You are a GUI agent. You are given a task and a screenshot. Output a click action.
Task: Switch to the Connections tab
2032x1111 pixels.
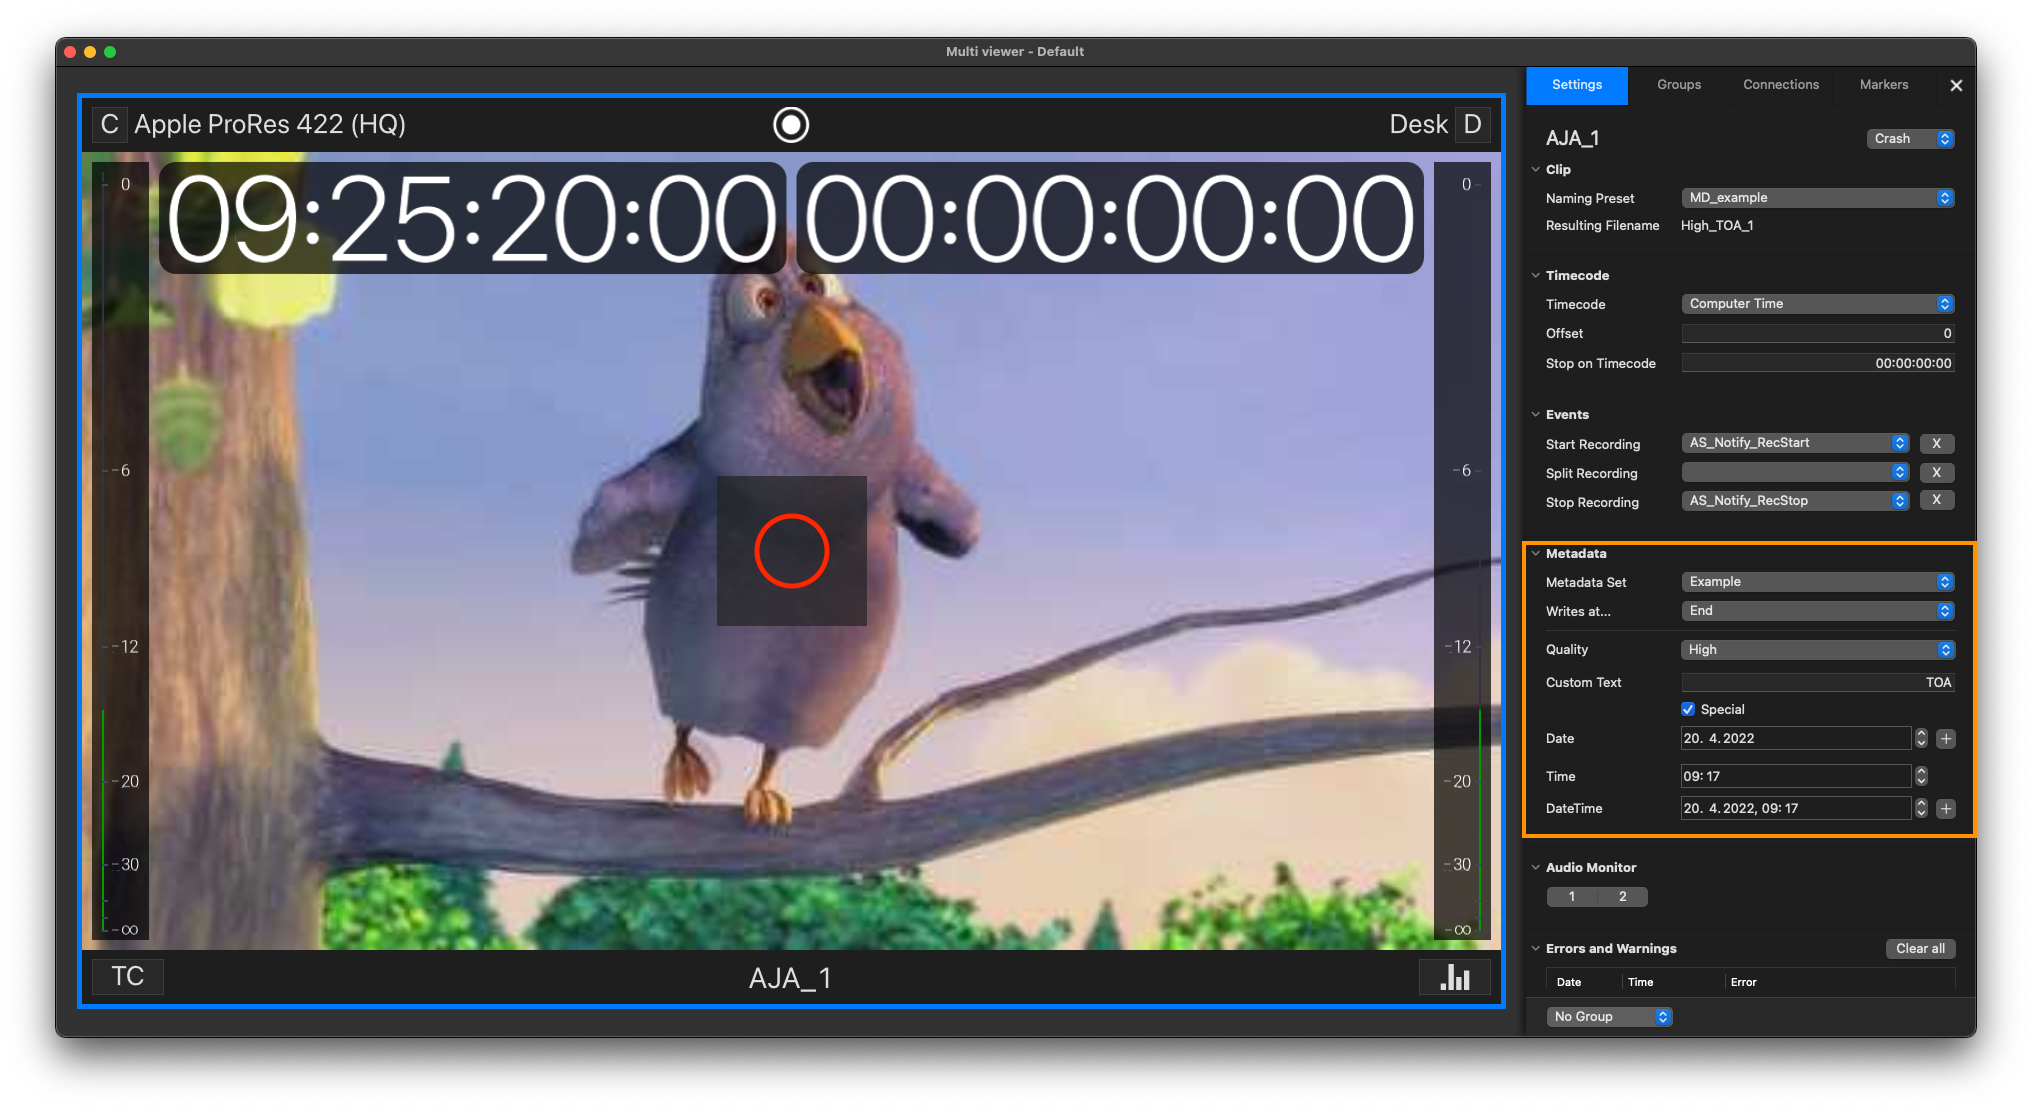coord(1781,85)
